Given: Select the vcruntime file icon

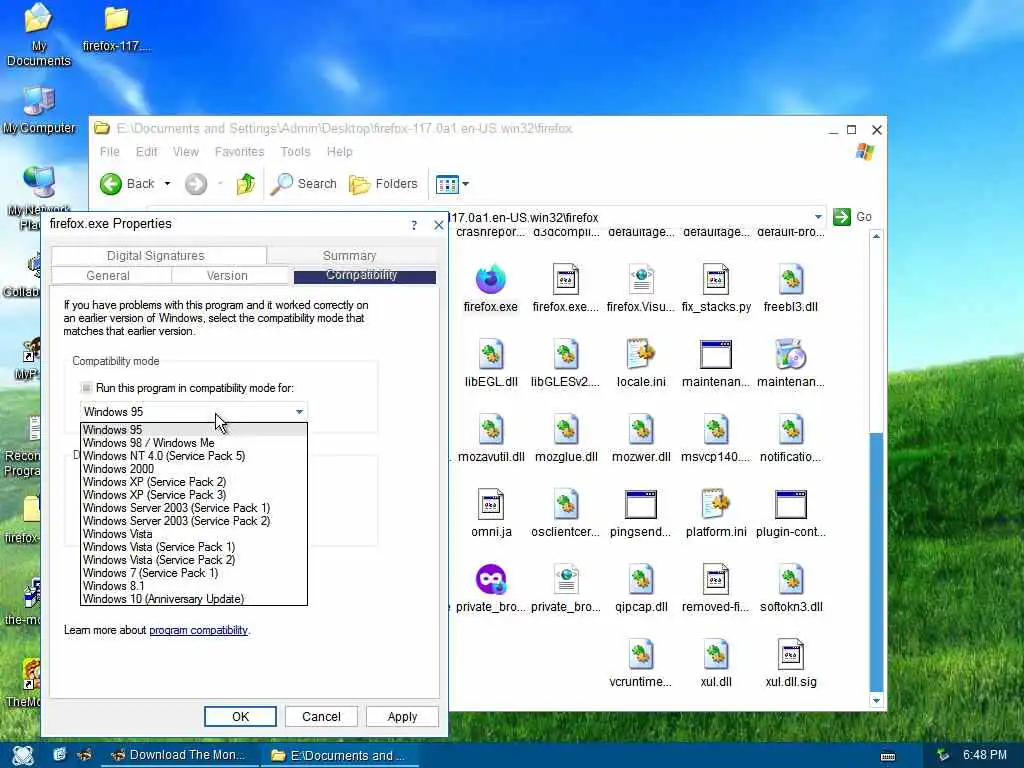Looking at the screenshot, I should [641, 655].
